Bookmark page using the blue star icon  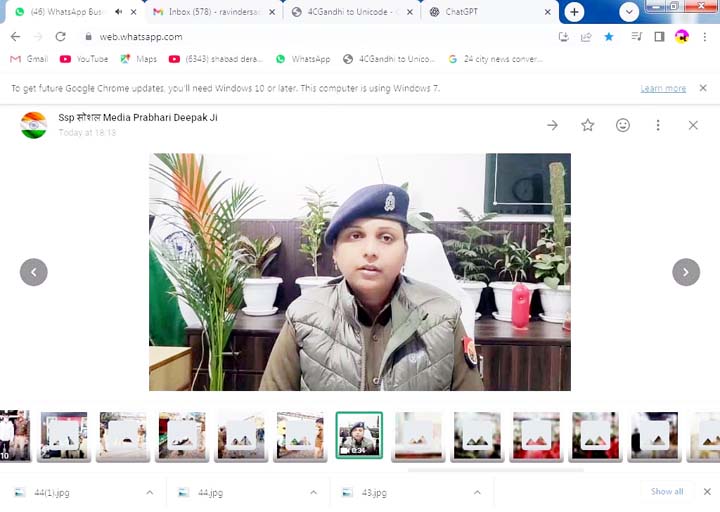[609, 37]
